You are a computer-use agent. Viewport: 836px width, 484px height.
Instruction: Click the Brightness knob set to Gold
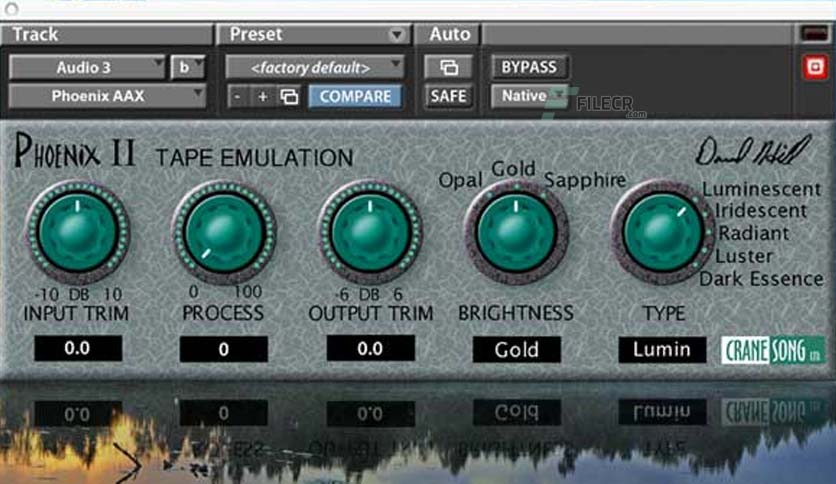click(516, 232)
